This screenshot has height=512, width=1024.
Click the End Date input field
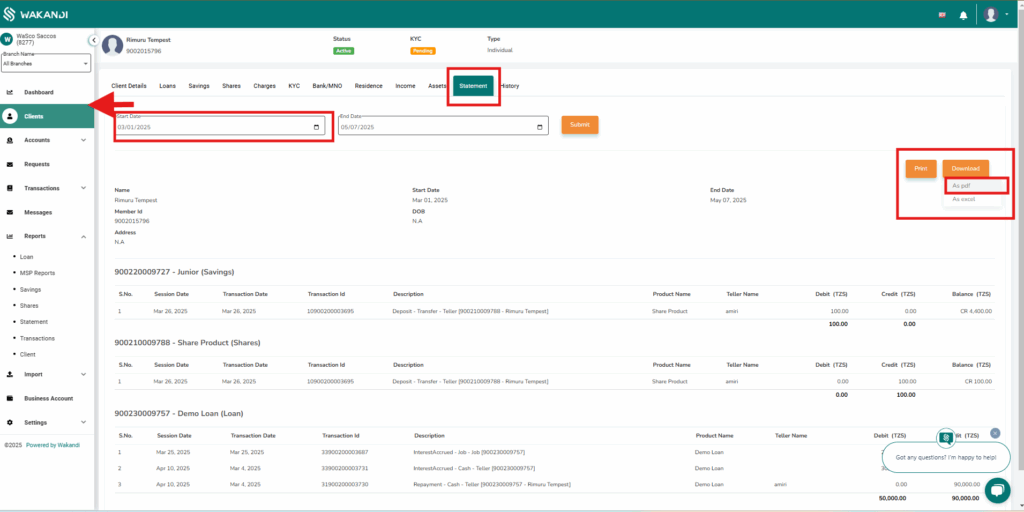[443, 127]
